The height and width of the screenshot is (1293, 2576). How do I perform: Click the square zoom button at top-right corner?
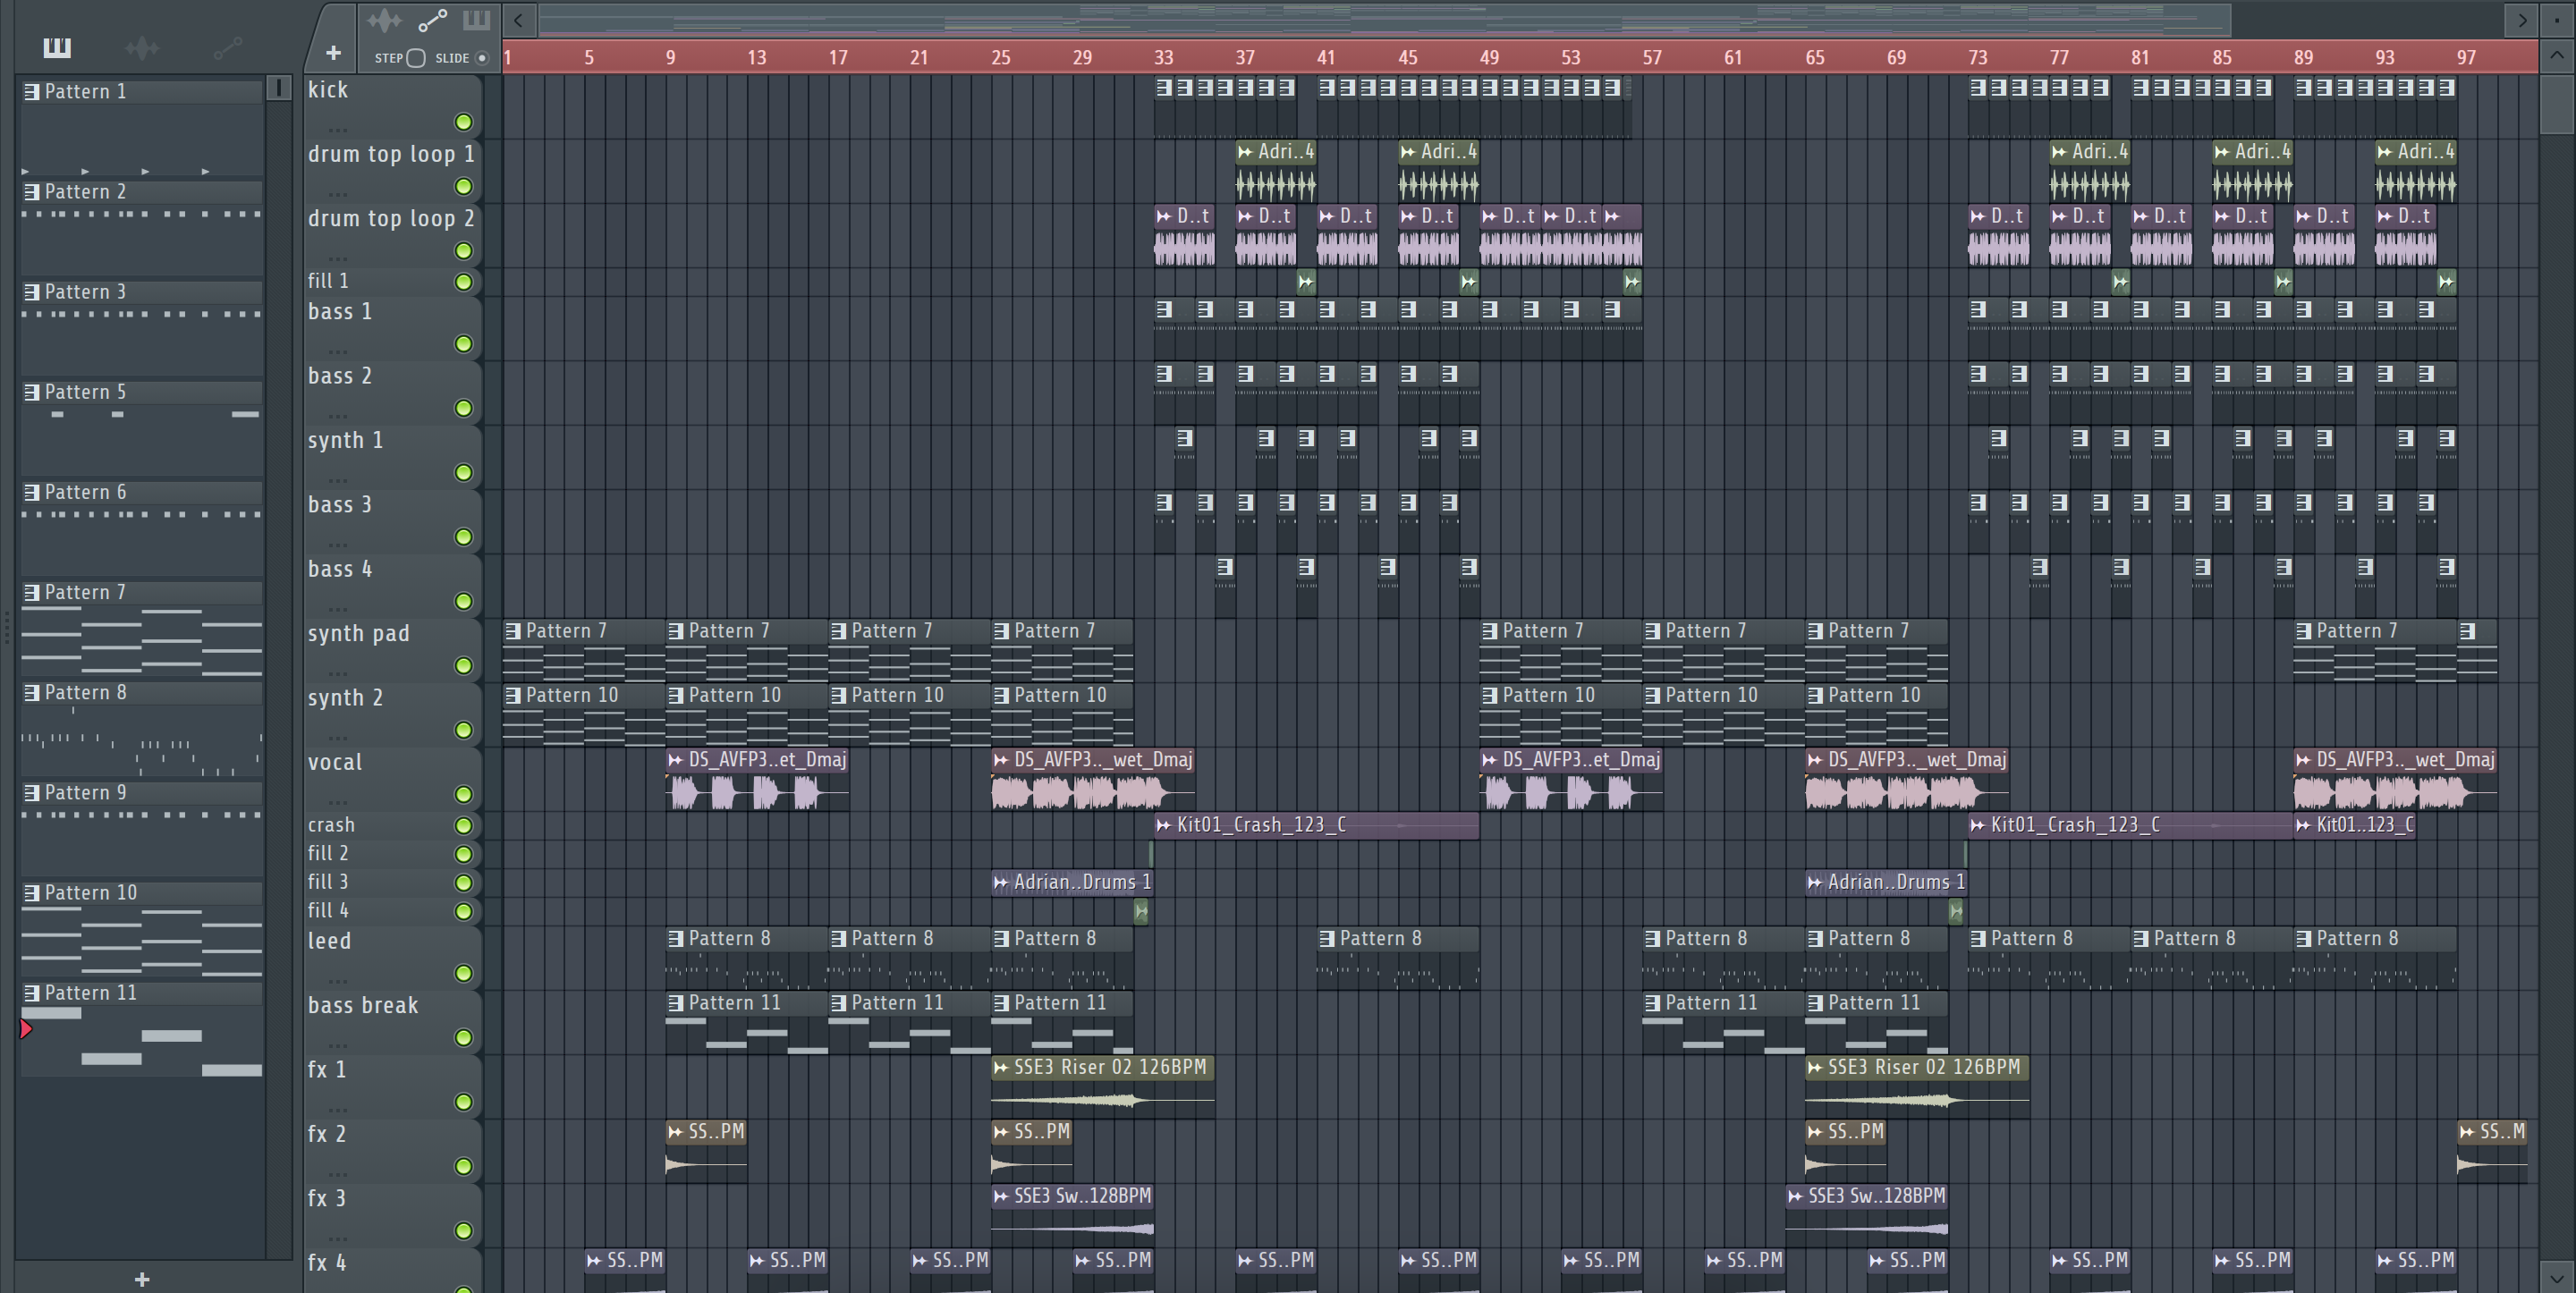[2557, 19]
